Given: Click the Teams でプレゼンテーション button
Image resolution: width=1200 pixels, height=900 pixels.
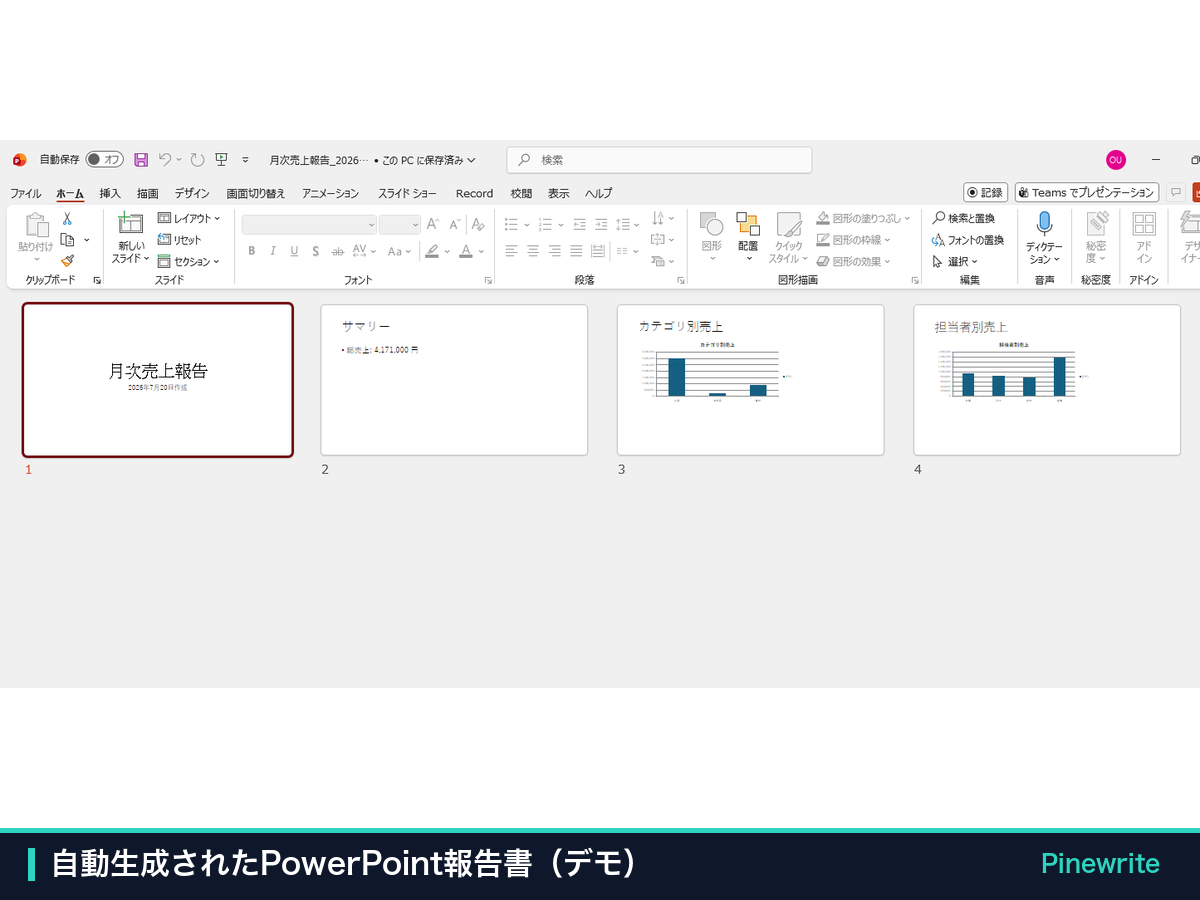Looking at the screenshot, I should pos(1087,192).
